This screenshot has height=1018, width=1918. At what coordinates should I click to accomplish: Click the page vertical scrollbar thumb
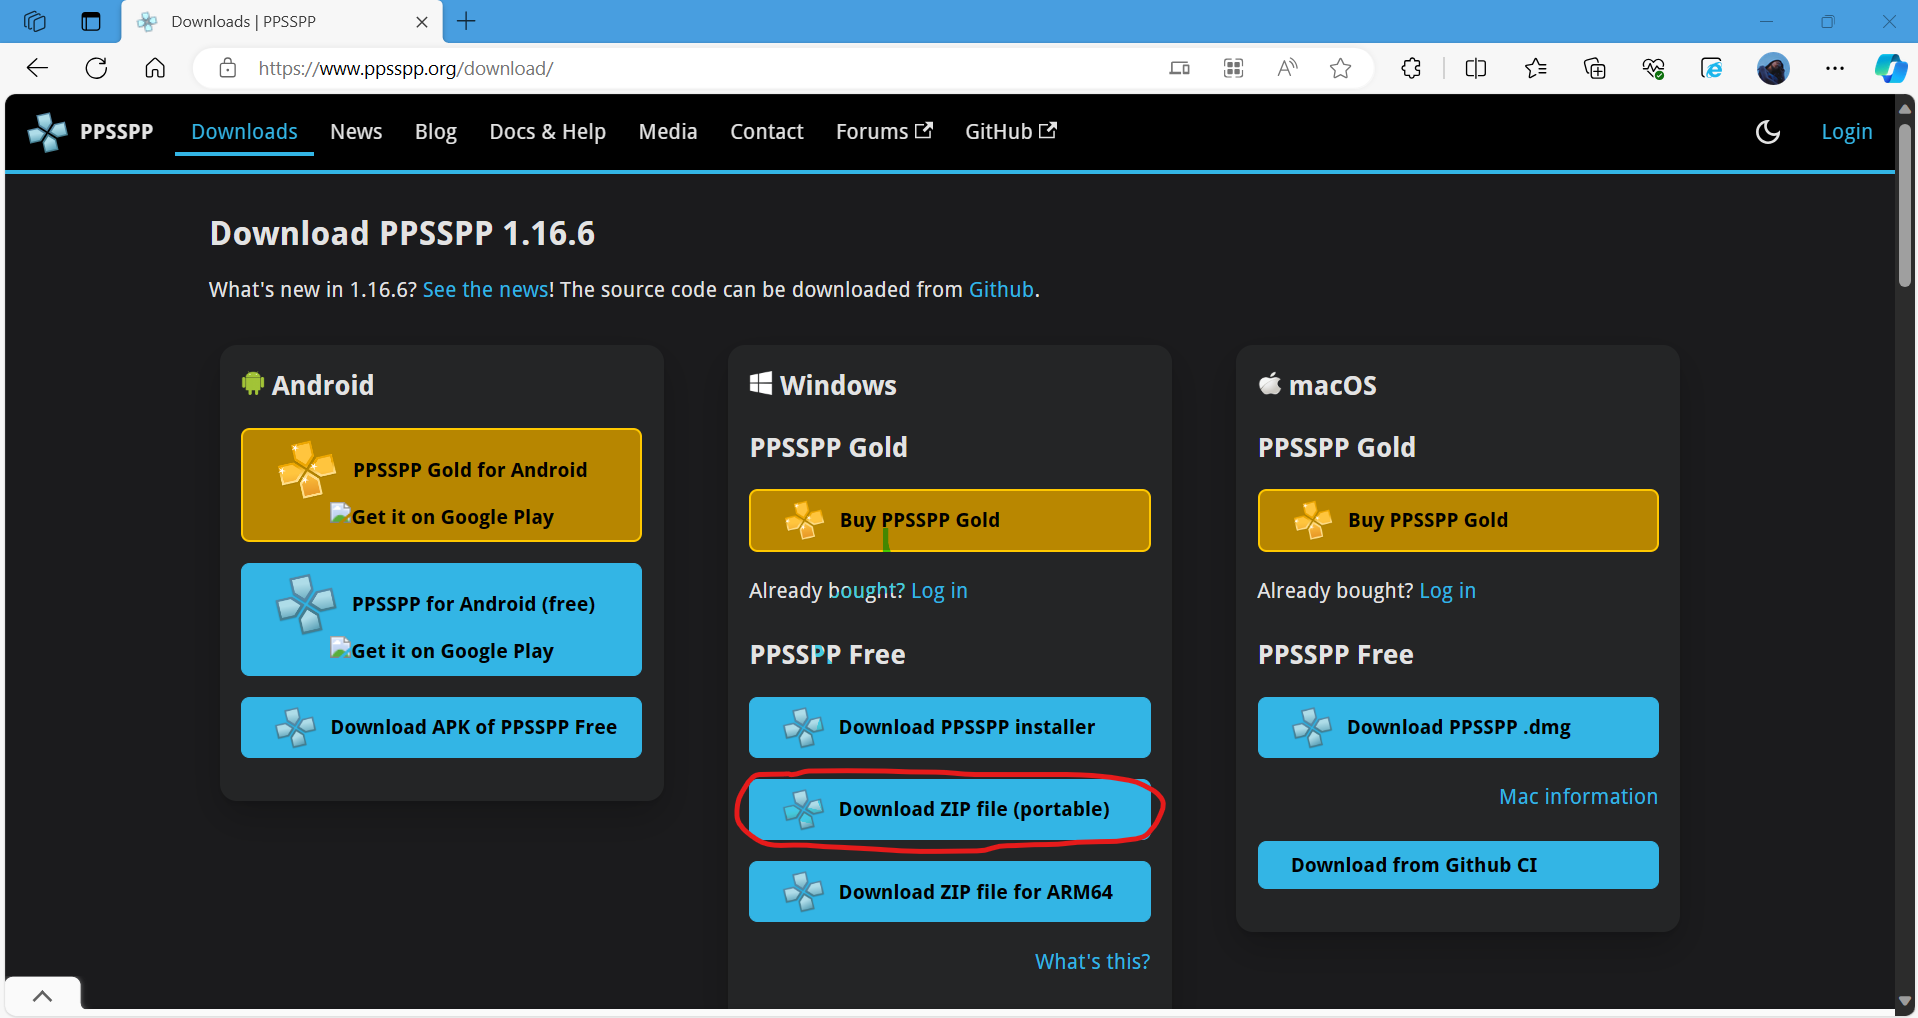[1904, 205]
